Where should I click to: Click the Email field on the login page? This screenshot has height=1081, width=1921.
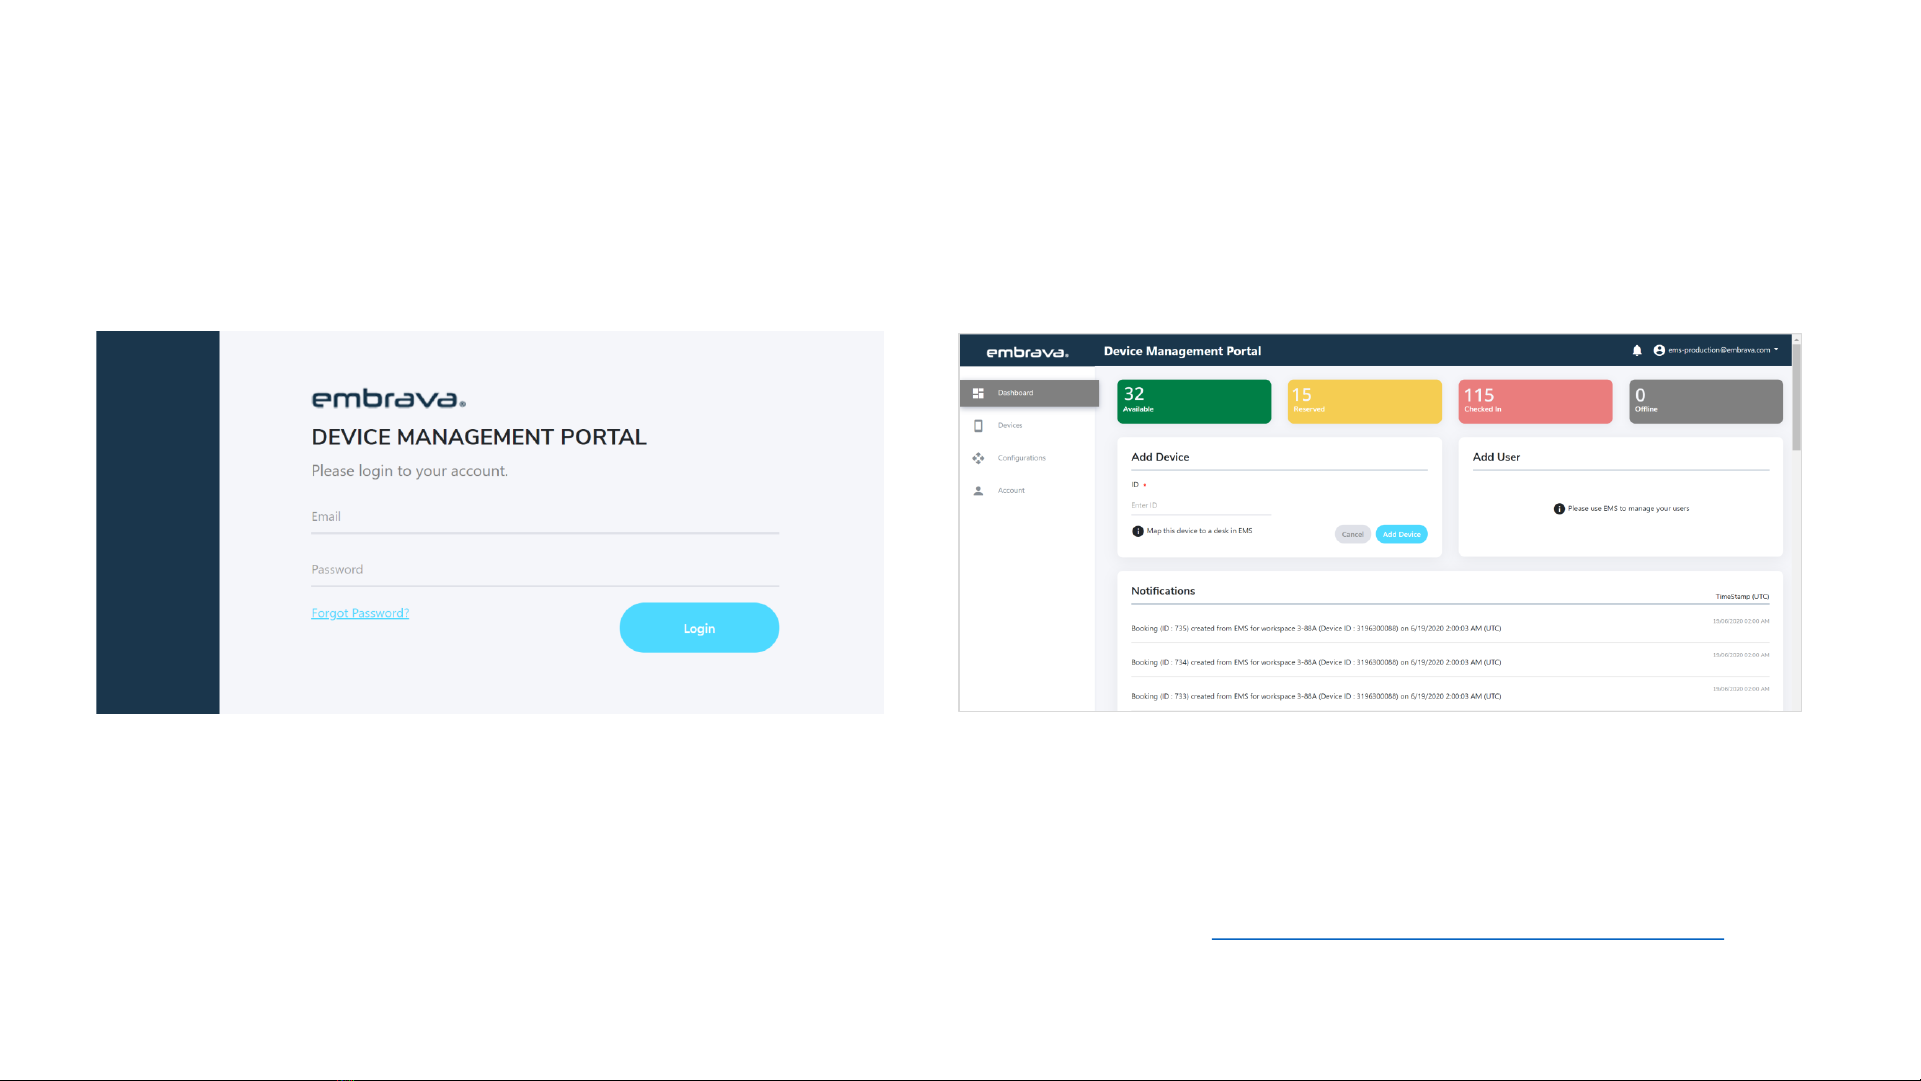click(545, 518)
